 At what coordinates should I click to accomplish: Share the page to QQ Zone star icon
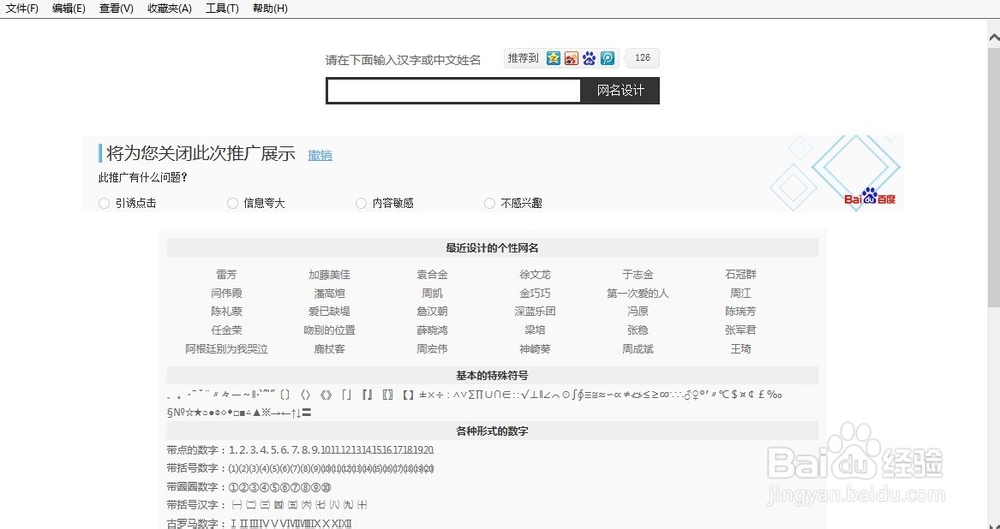(x=553, y=58)
